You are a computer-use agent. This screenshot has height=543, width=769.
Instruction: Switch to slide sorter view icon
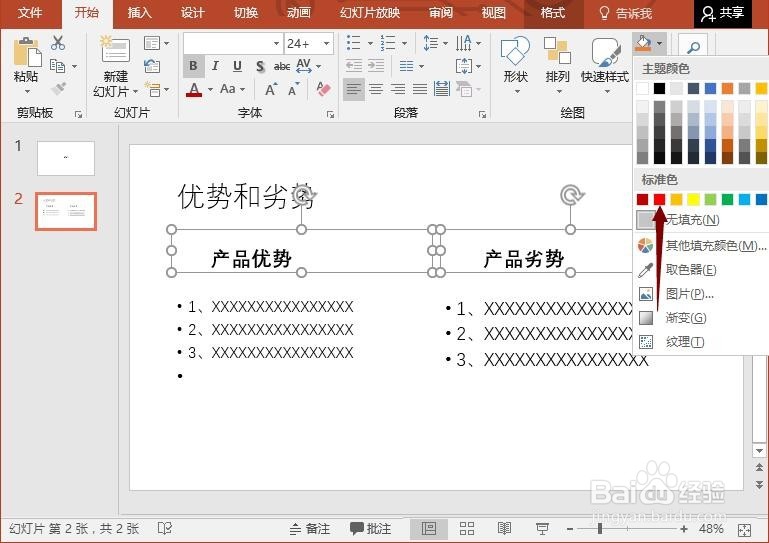pos(467,528)
